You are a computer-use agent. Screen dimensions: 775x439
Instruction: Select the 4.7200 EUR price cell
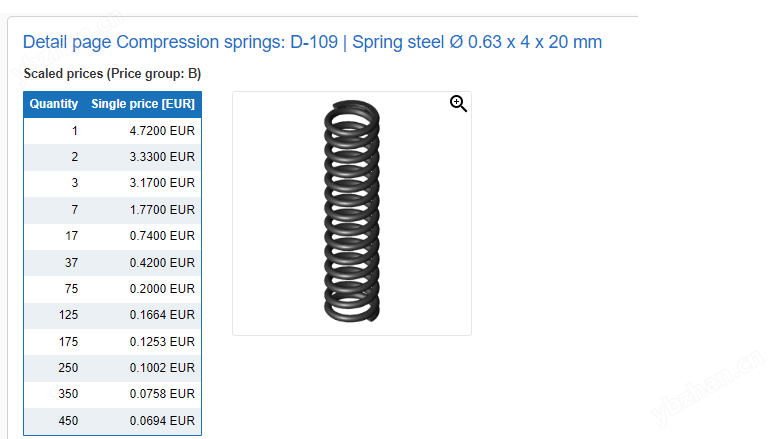coord(162,131)
